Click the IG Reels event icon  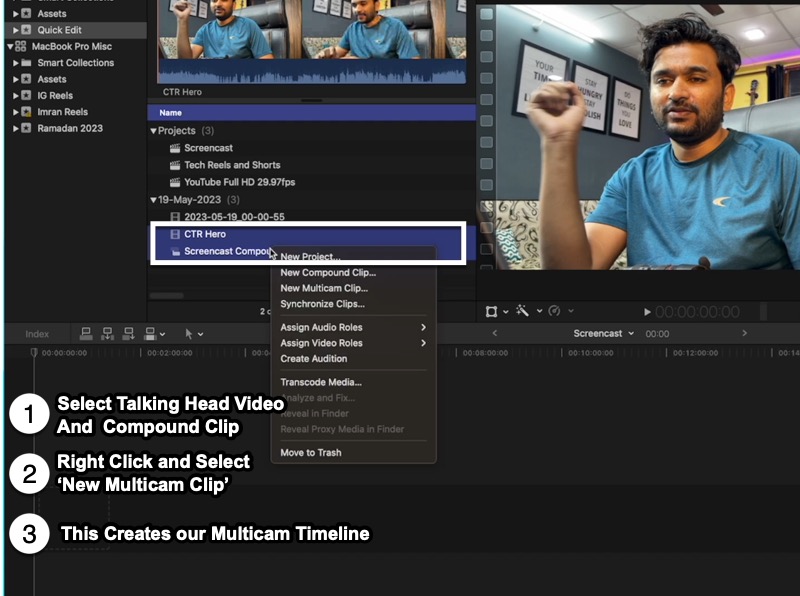point(27,95)
